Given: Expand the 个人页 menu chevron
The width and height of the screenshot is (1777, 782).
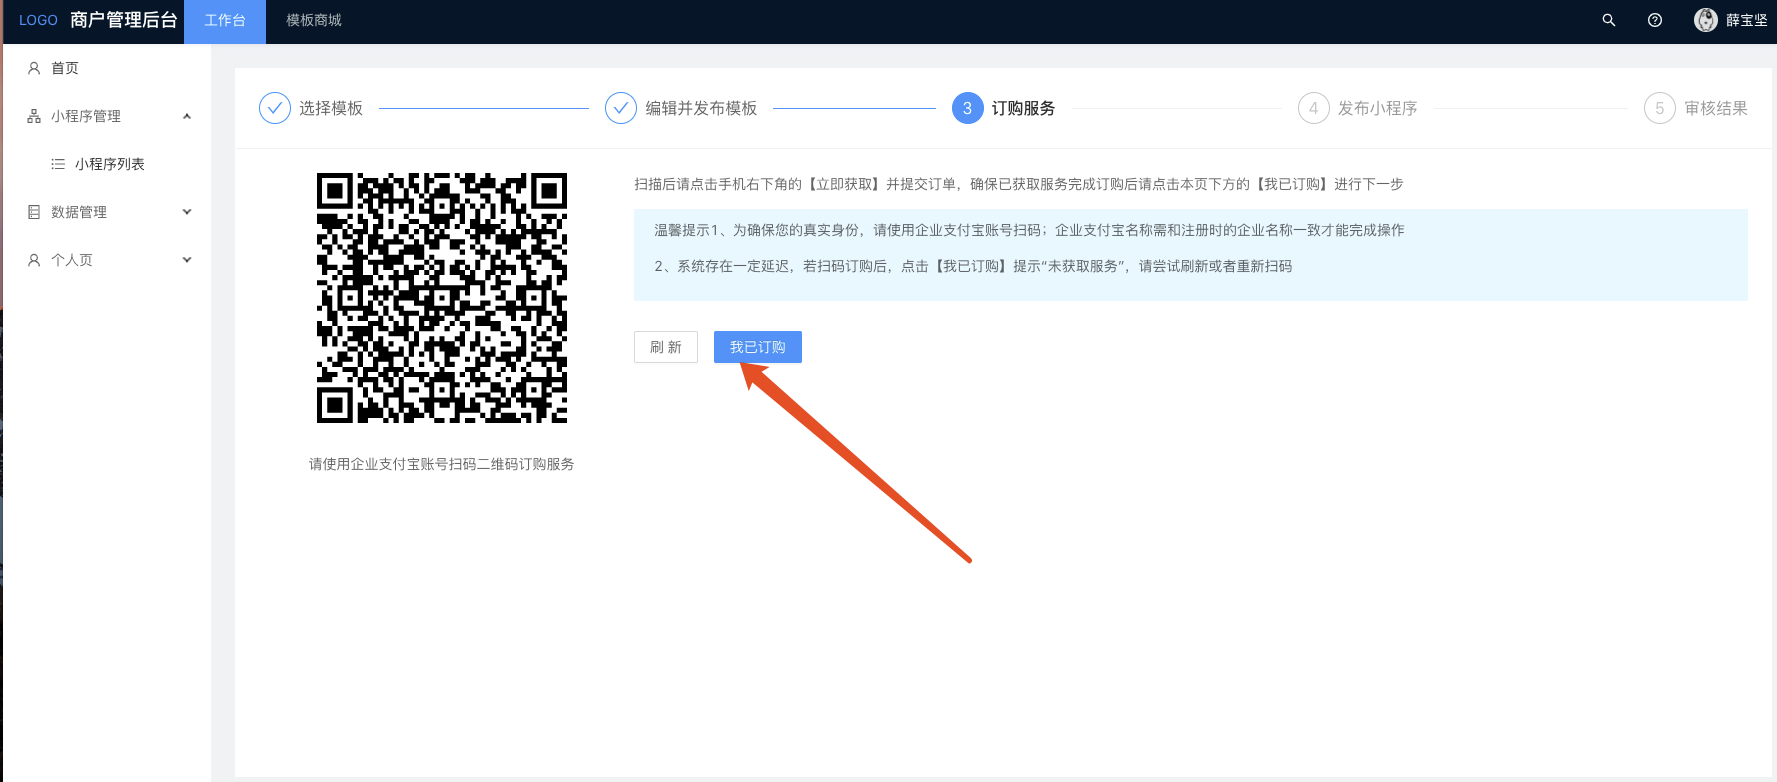Looking at the screenshot, I should (187, 260).
